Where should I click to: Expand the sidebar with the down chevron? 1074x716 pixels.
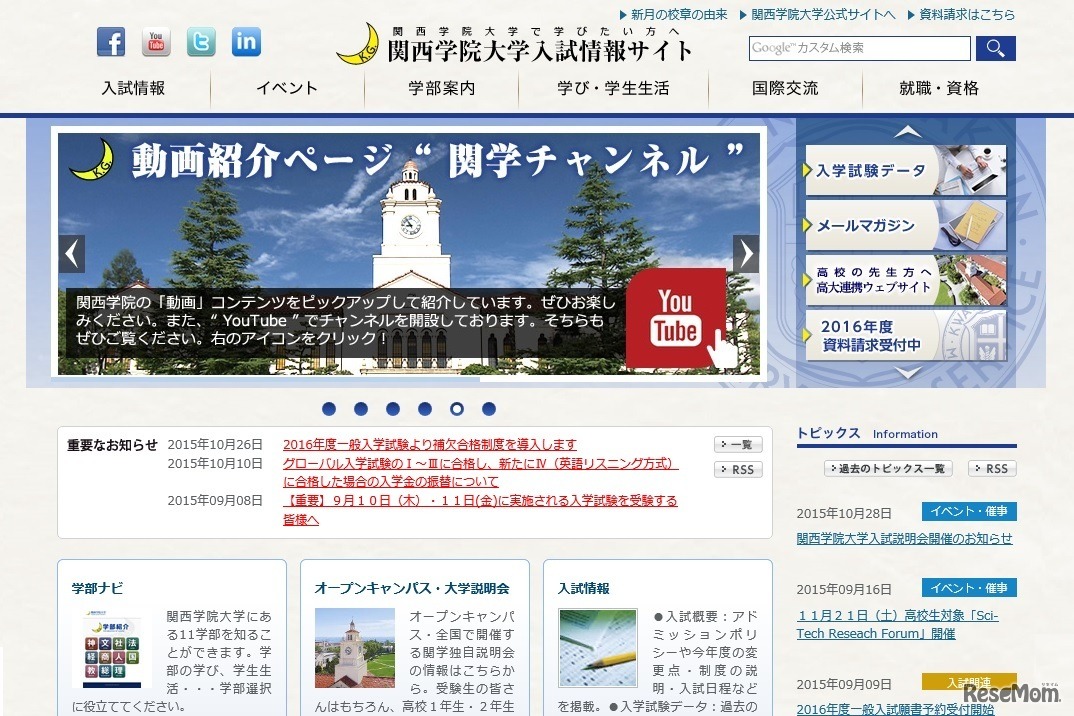[x=907, y=374]
